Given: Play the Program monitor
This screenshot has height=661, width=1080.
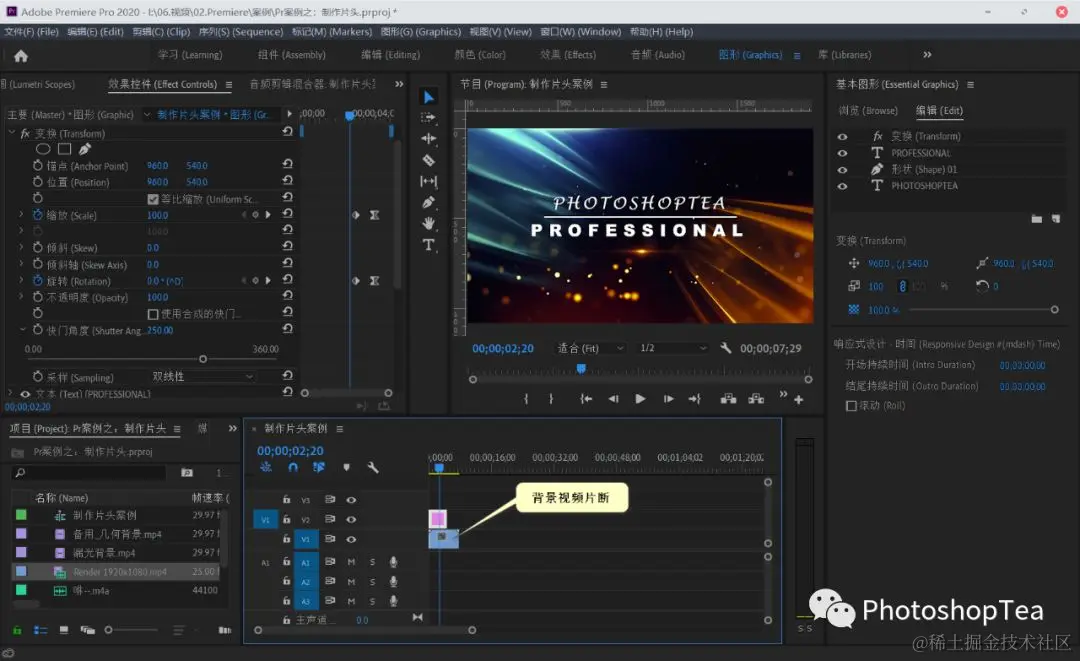Looking at the screenshot, I should tap(640, 399).
